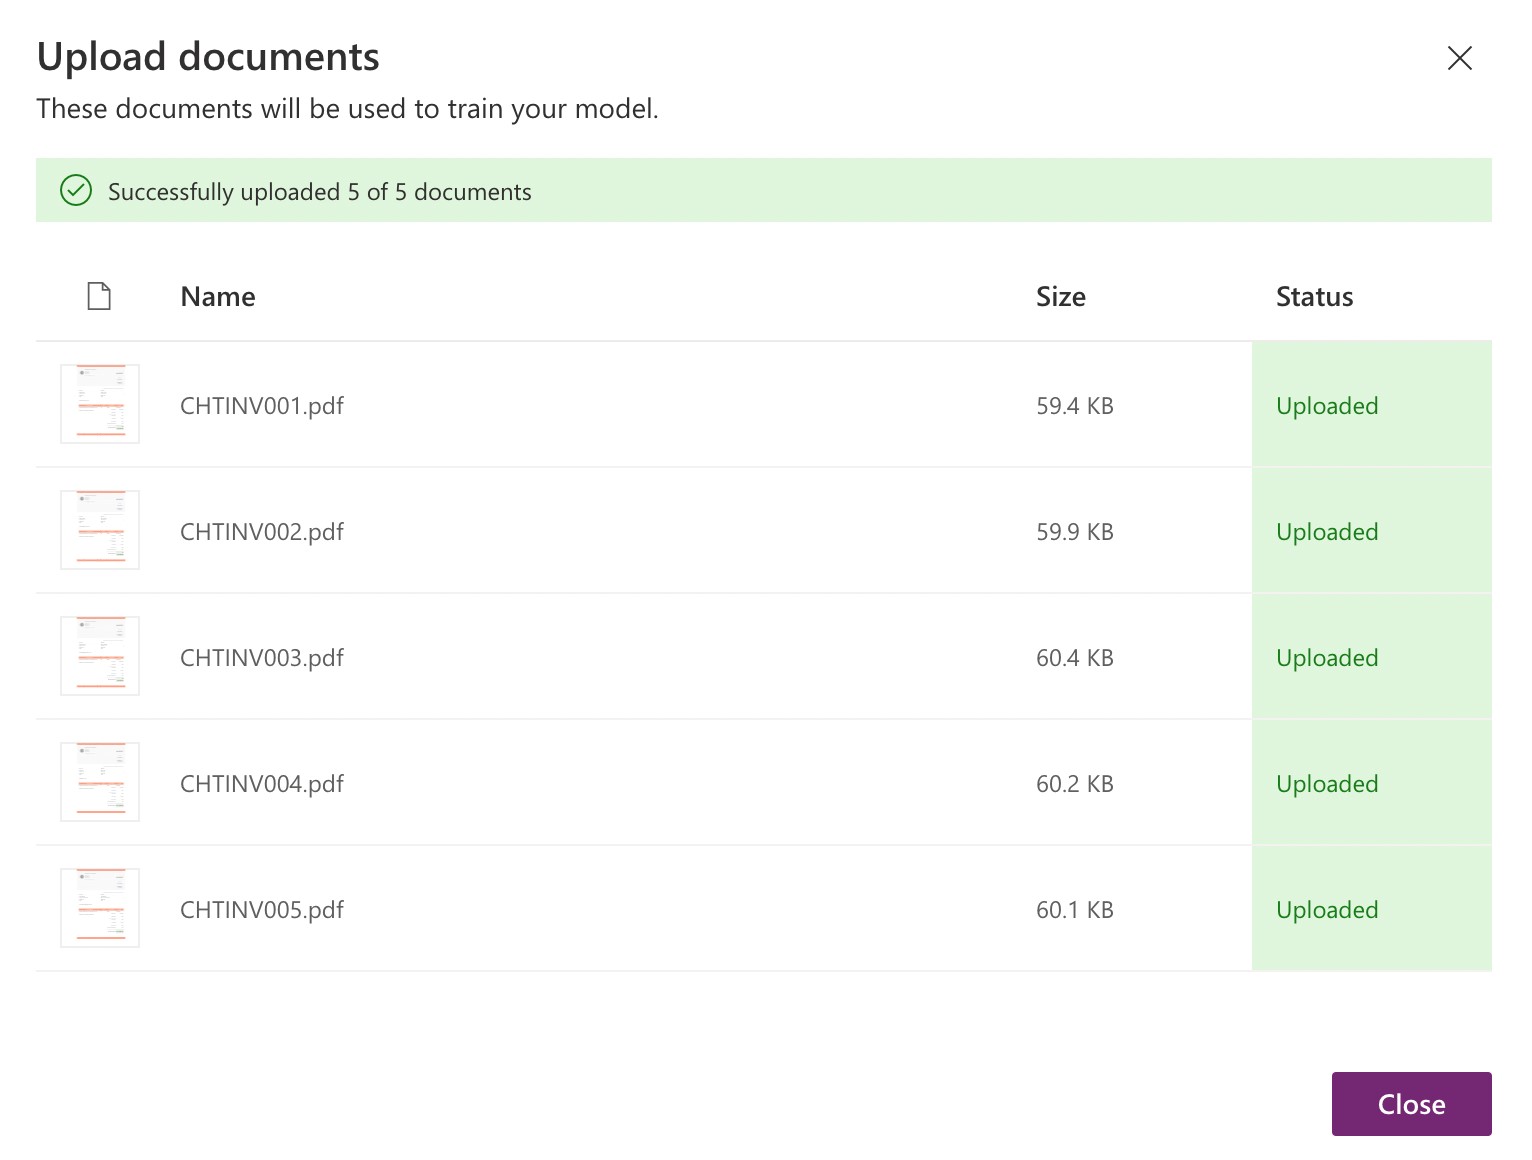Click the success banner message
The width and height of the screenshot is (1532, 1160).
point(319,191)
